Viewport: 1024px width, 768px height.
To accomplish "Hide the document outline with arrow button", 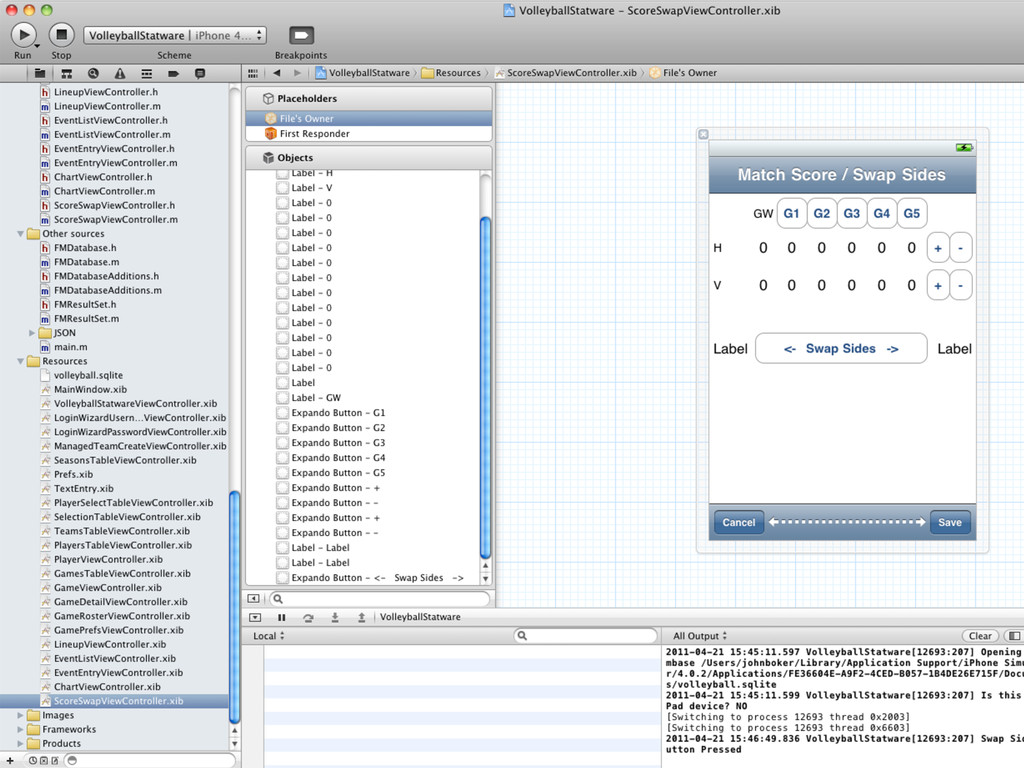I will pyautogui.click(x=253, y=598).
